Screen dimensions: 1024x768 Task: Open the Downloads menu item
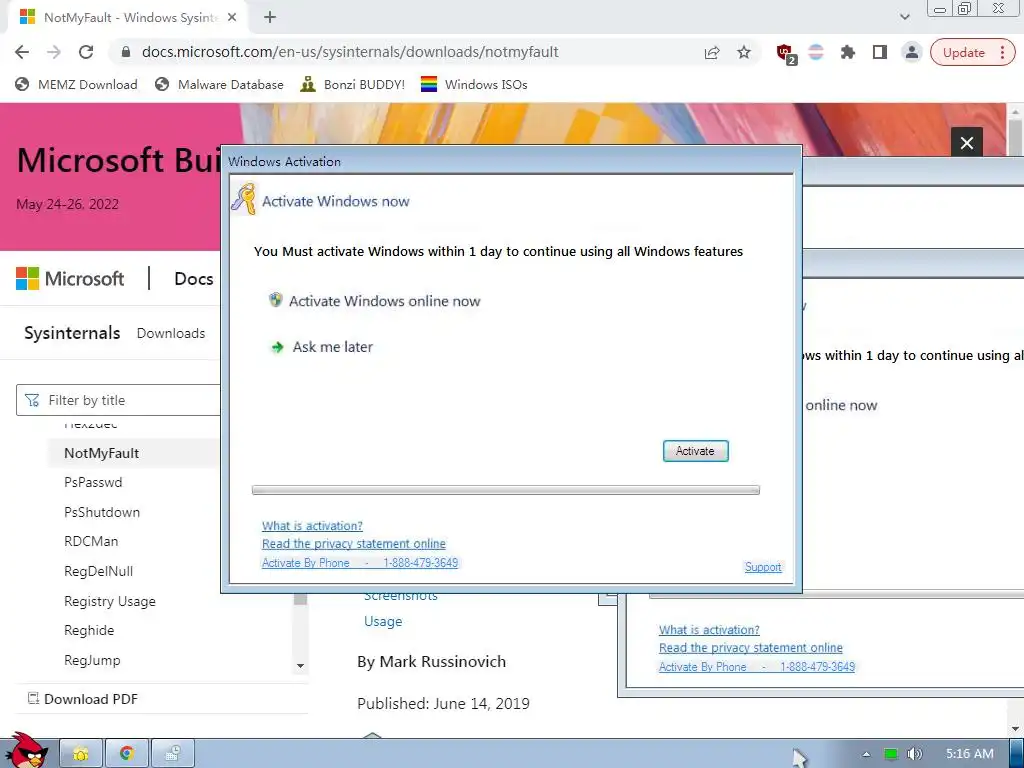click(170, 333)
